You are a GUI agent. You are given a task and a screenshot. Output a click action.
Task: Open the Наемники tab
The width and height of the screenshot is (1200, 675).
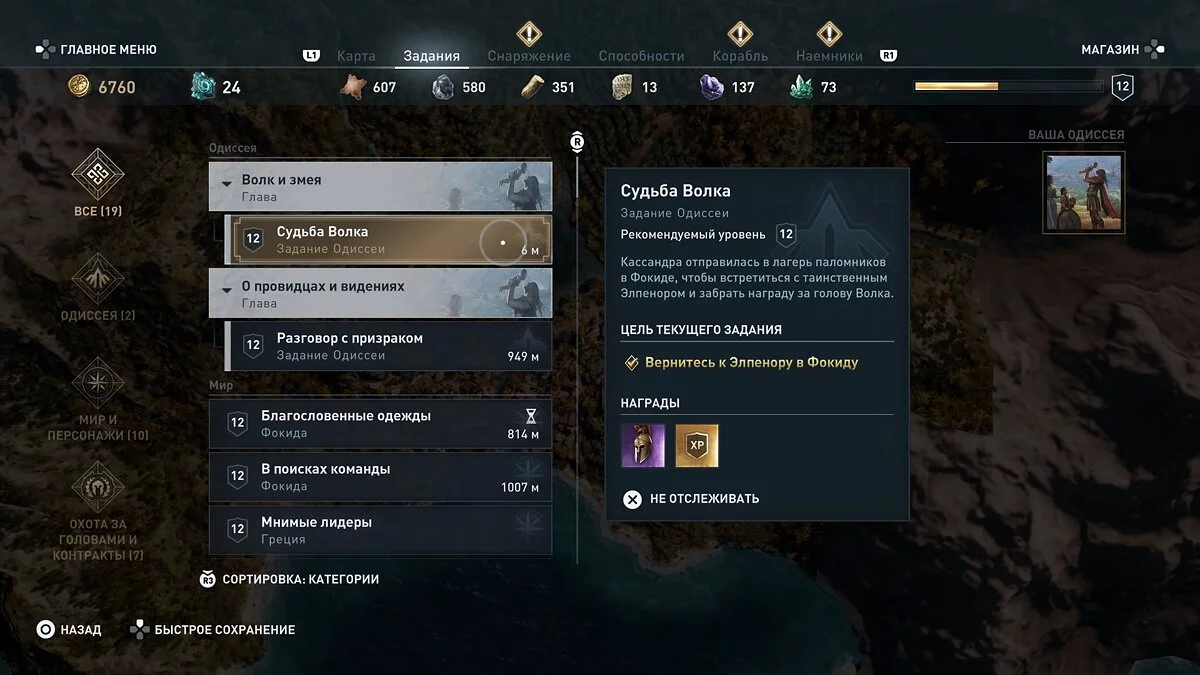point(829,56)
